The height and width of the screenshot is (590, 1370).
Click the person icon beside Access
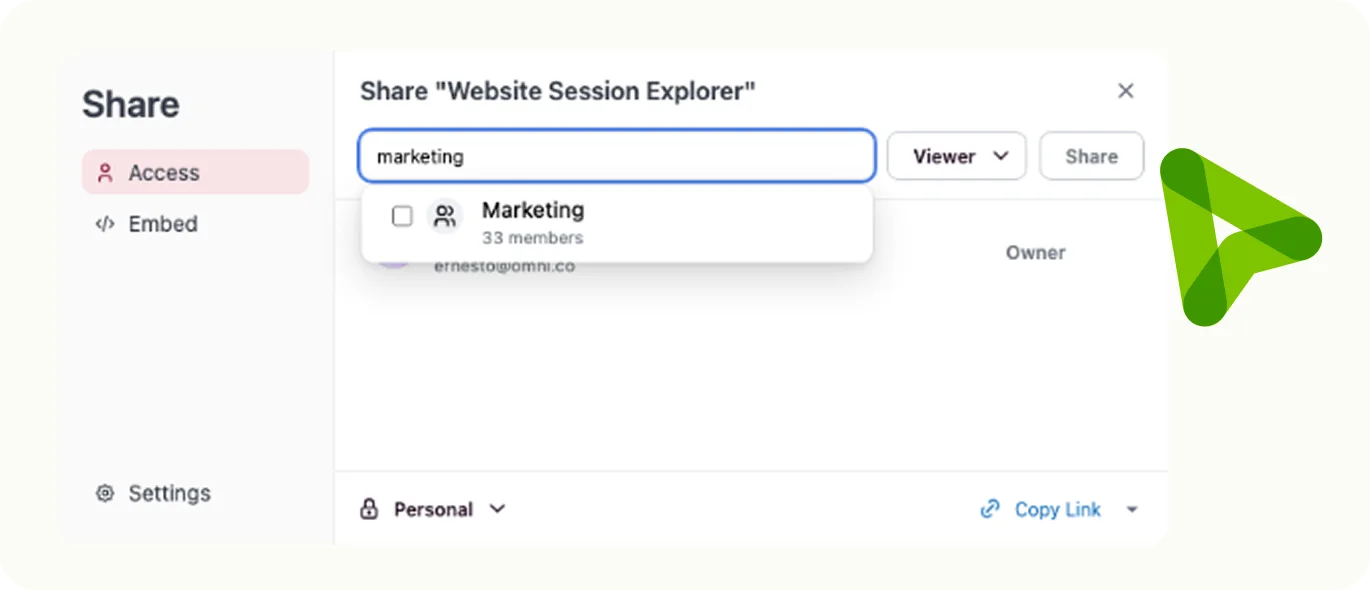tap(105, 173)
